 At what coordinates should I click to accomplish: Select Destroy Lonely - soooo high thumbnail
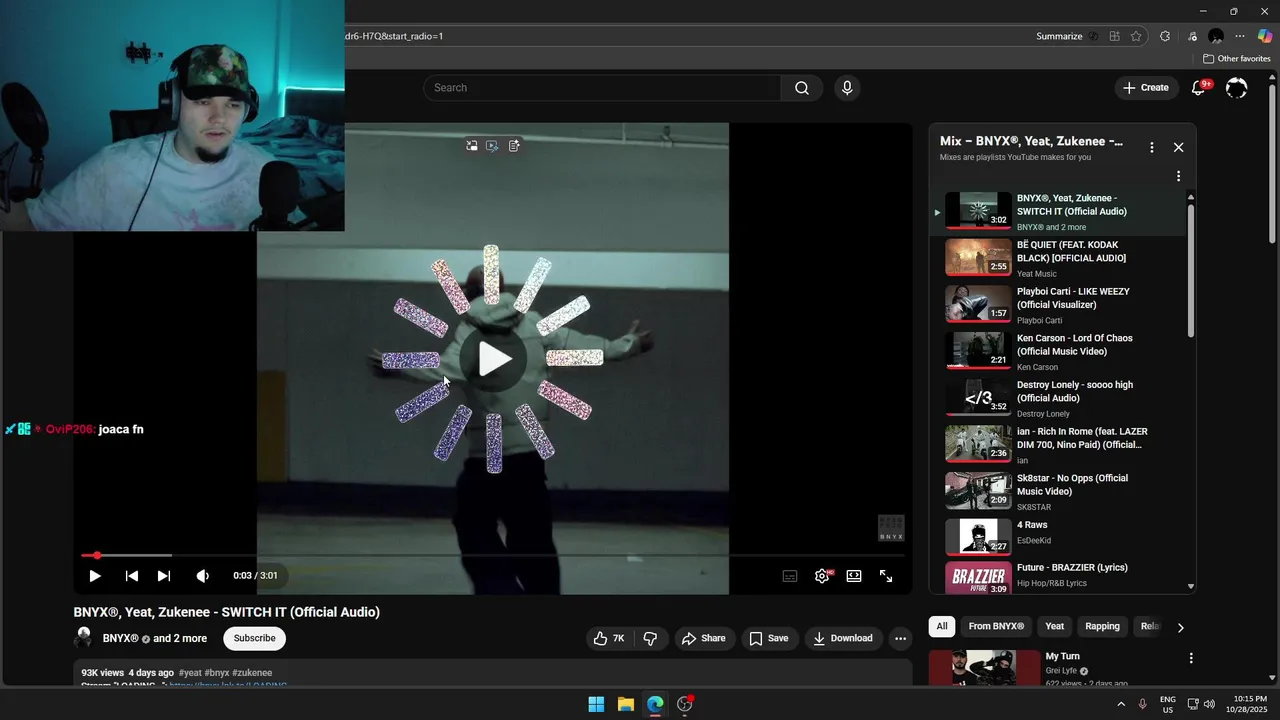click(x=978, y=397)
